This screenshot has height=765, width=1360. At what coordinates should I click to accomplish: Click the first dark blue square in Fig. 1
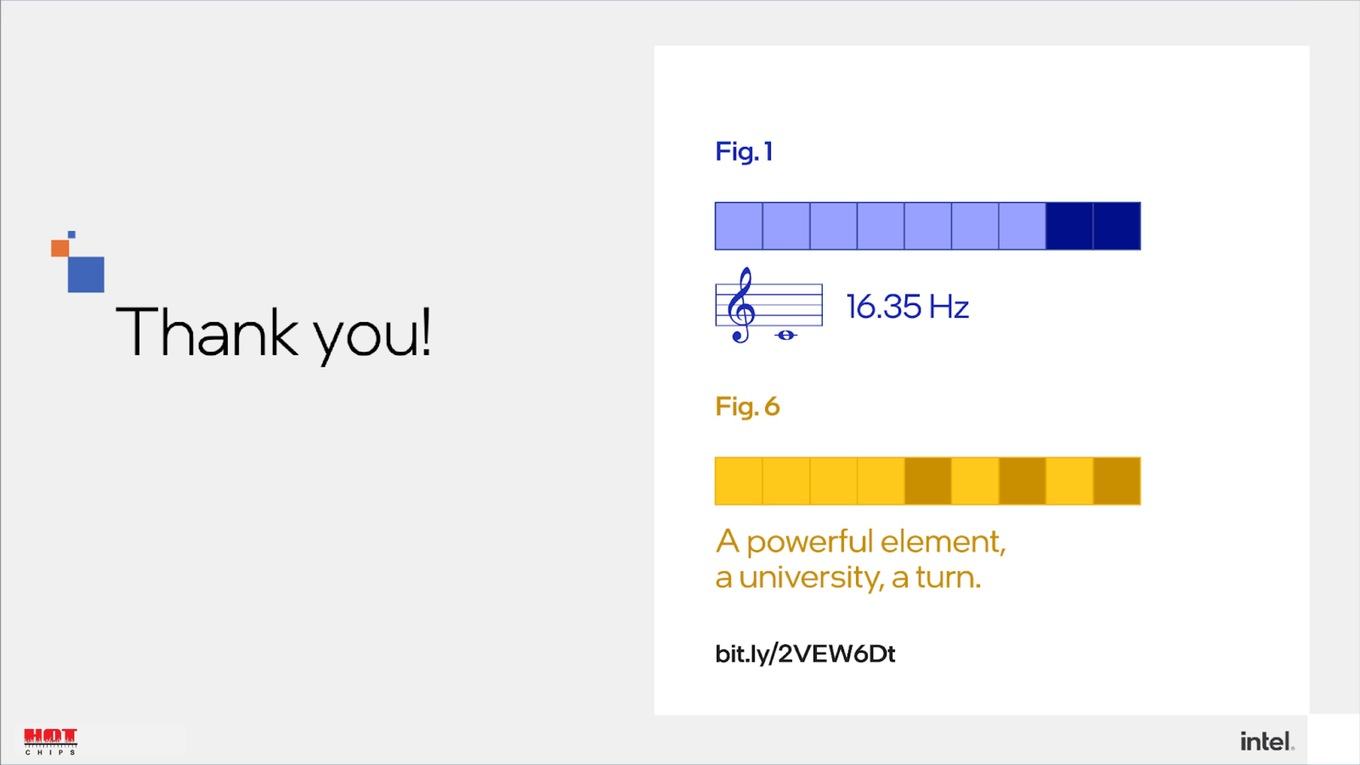[1069, 226]
